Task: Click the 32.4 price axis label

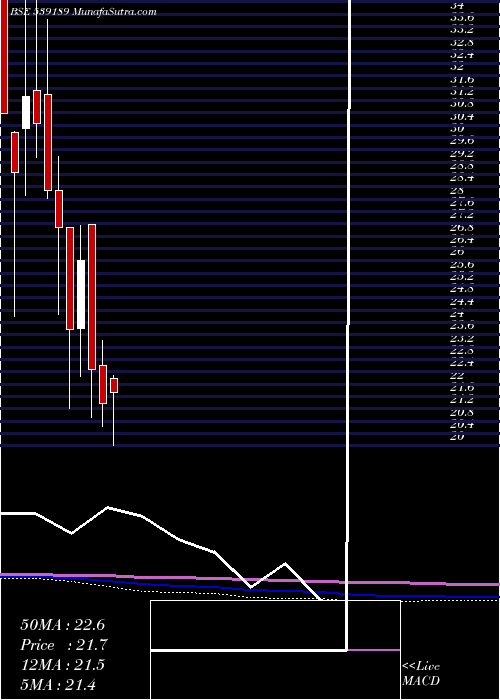Action: [x=461, y=55]
